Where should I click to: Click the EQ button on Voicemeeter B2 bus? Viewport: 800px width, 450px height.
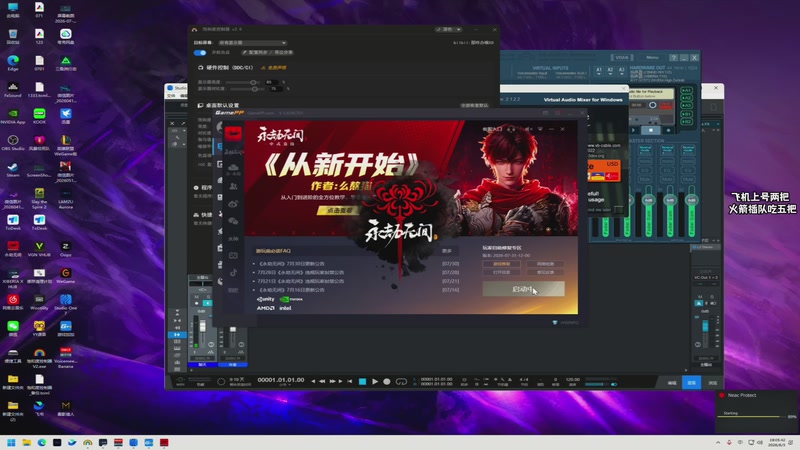[x=688, y=170]
